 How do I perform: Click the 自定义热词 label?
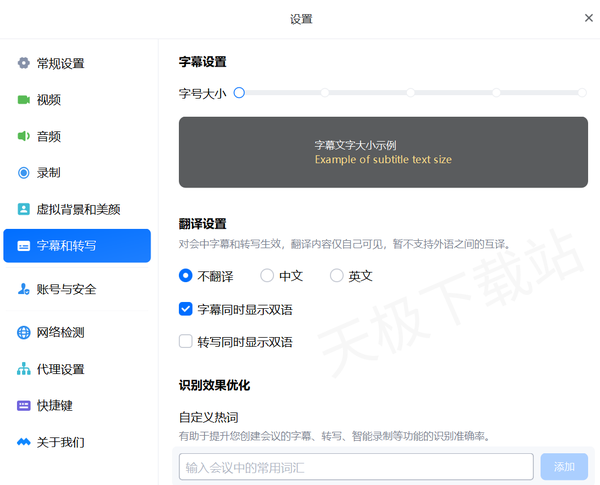[209, 417]
